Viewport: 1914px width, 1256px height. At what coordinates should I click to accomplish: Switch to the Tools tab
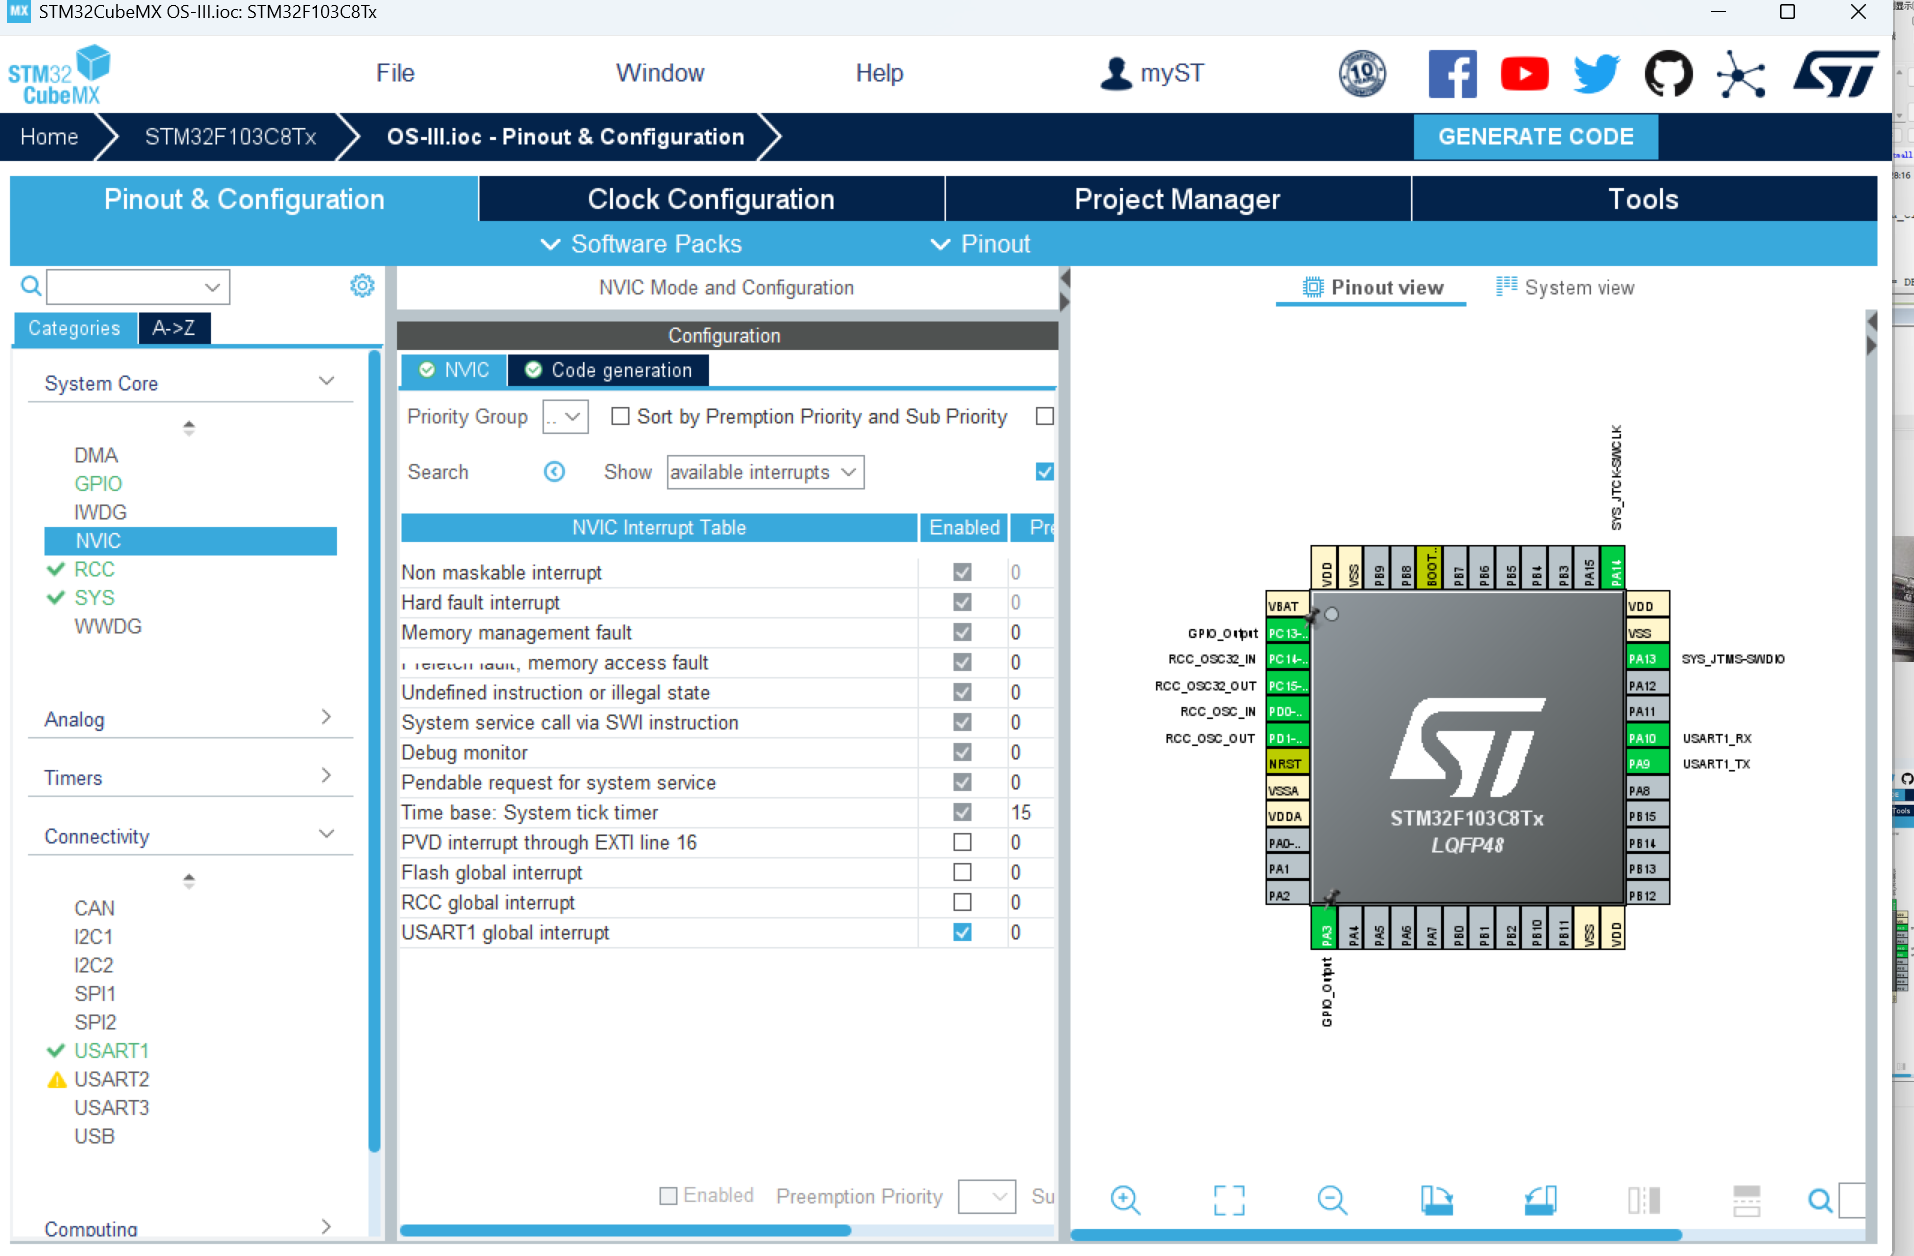[1643, 199]
